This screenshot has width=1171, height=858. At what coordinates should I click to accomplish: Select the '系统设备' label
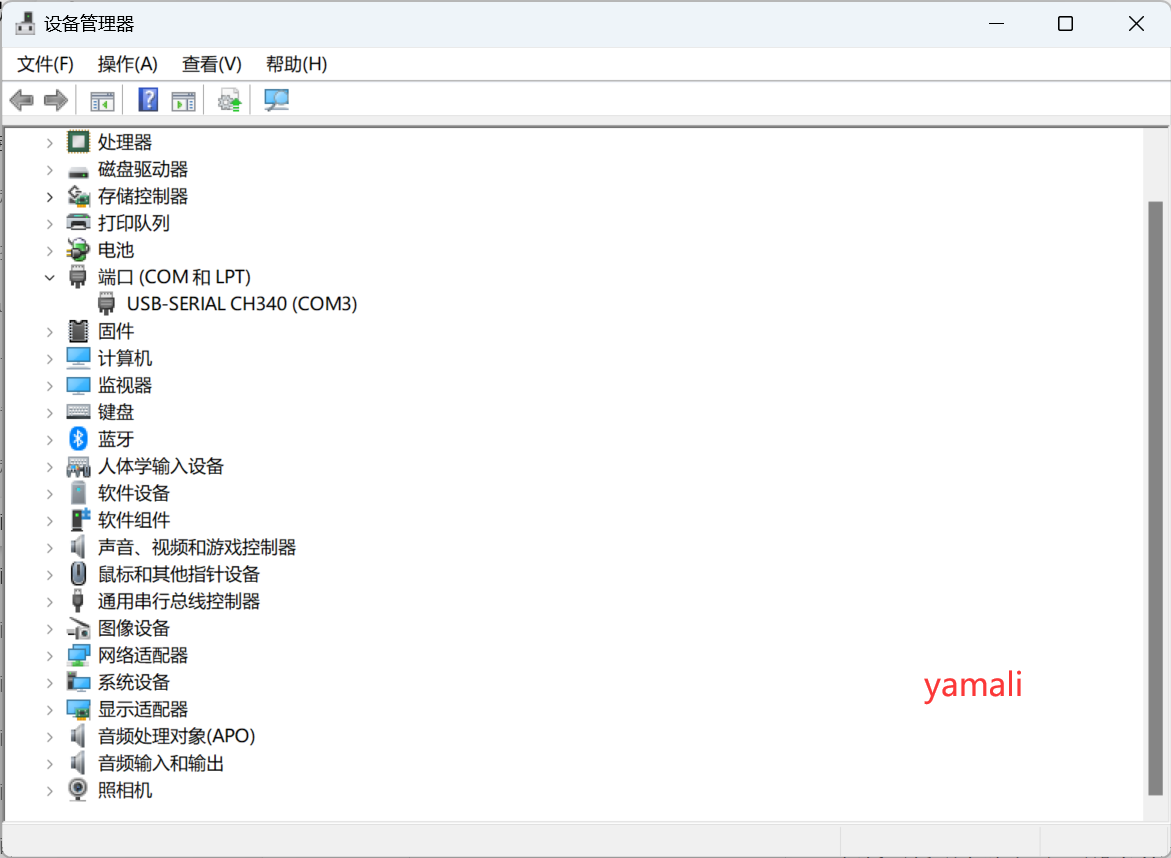click(134, 683)
